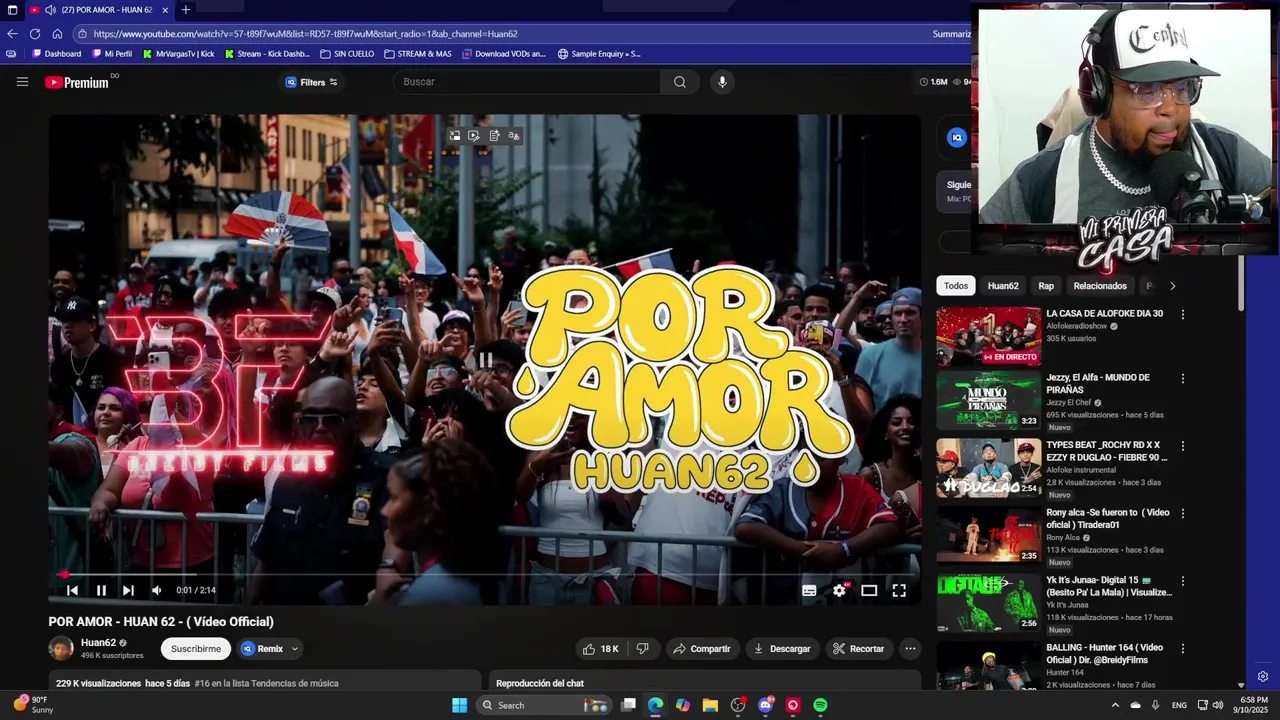The width and height of the screenshot is (1280, 720).
Task: Open the Huan62 channel name link
Action: point(98,643)
